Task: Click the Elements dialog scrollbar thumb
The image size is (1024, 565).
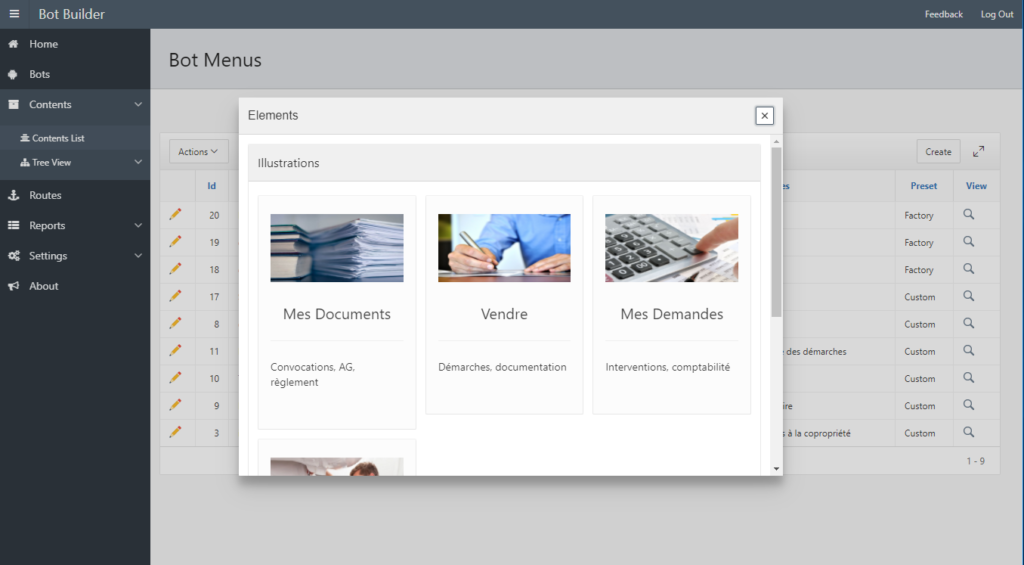Action: pos(776,232)
